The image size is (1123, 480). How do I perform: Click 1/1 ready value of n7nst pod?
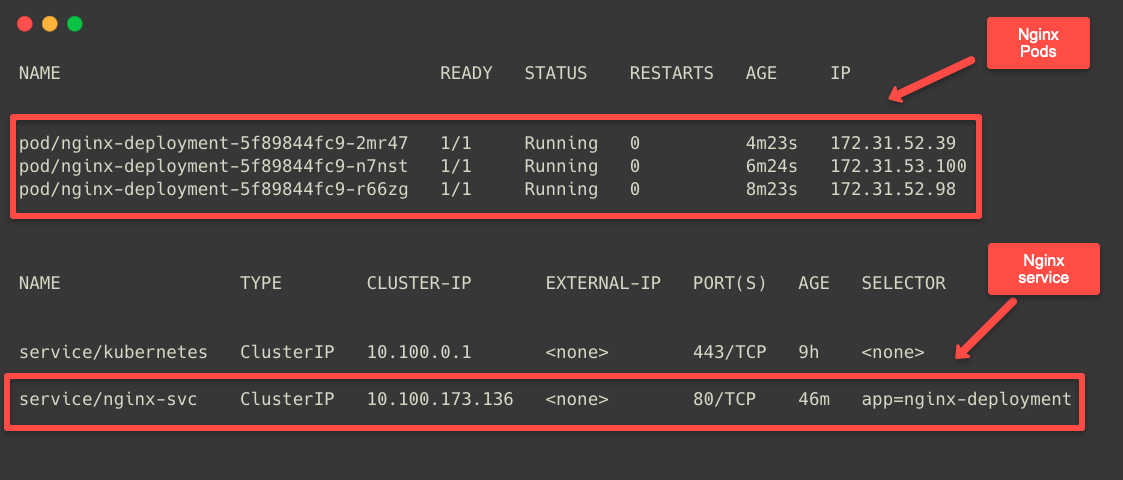click(456, 166)
